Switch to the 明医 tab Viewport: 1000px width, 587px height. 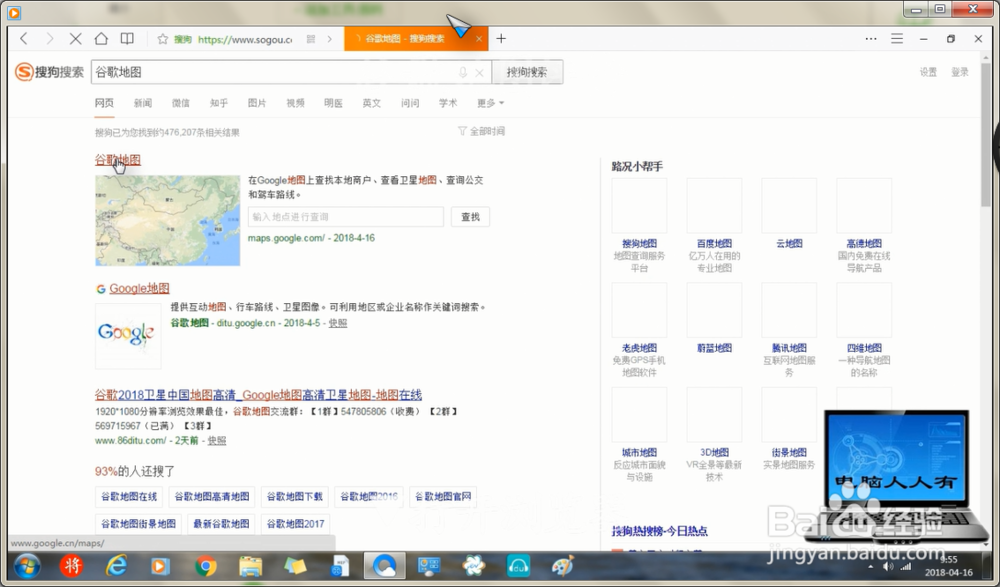coord(334,103)
